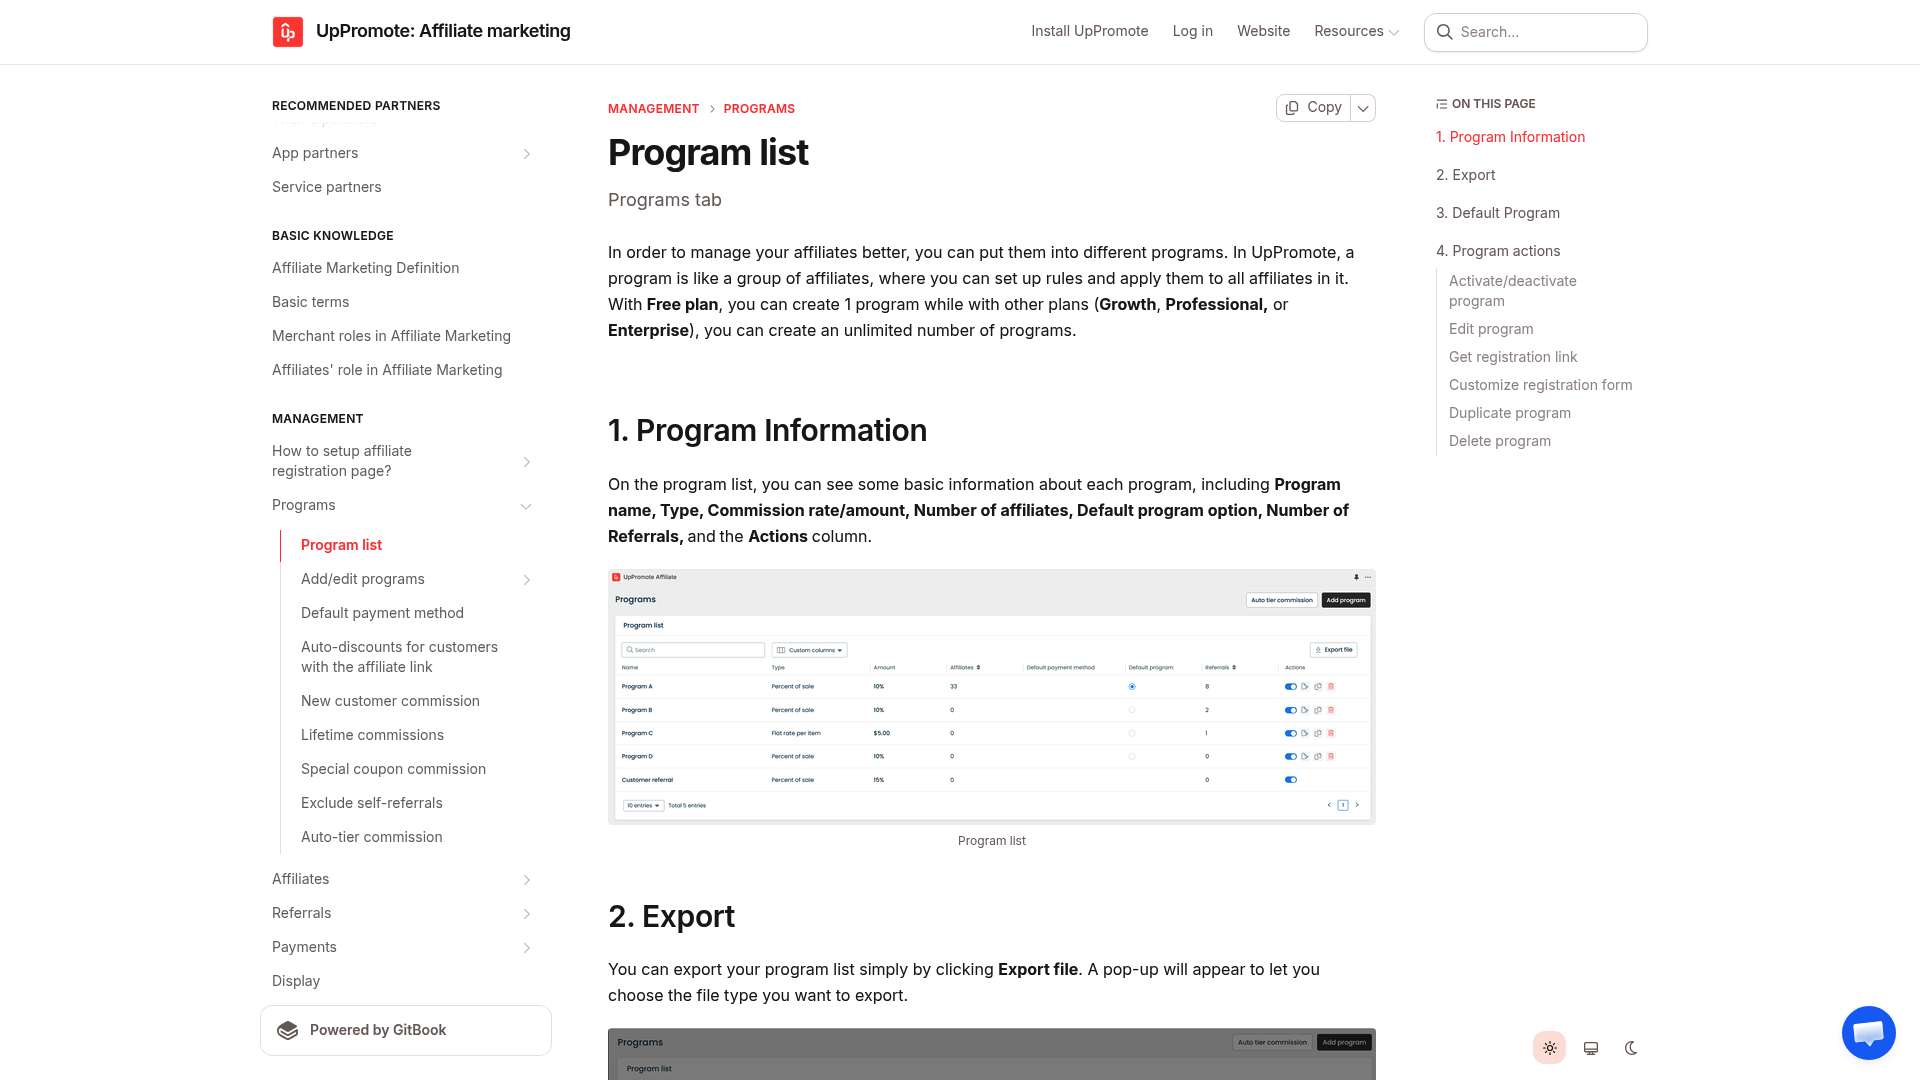
Task: Click the search magnifier icon
Action: [1444, 32]
